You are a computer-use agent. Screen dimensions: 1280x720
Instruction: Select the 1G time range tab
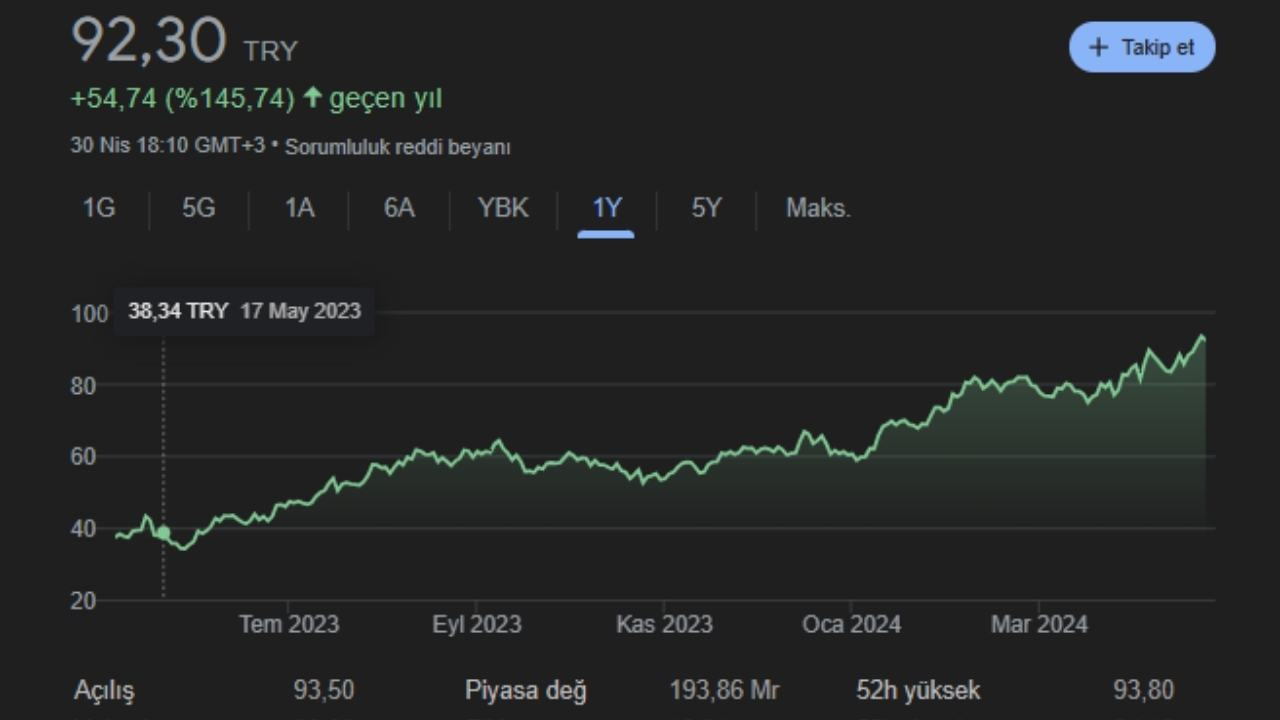coord(99,208)
